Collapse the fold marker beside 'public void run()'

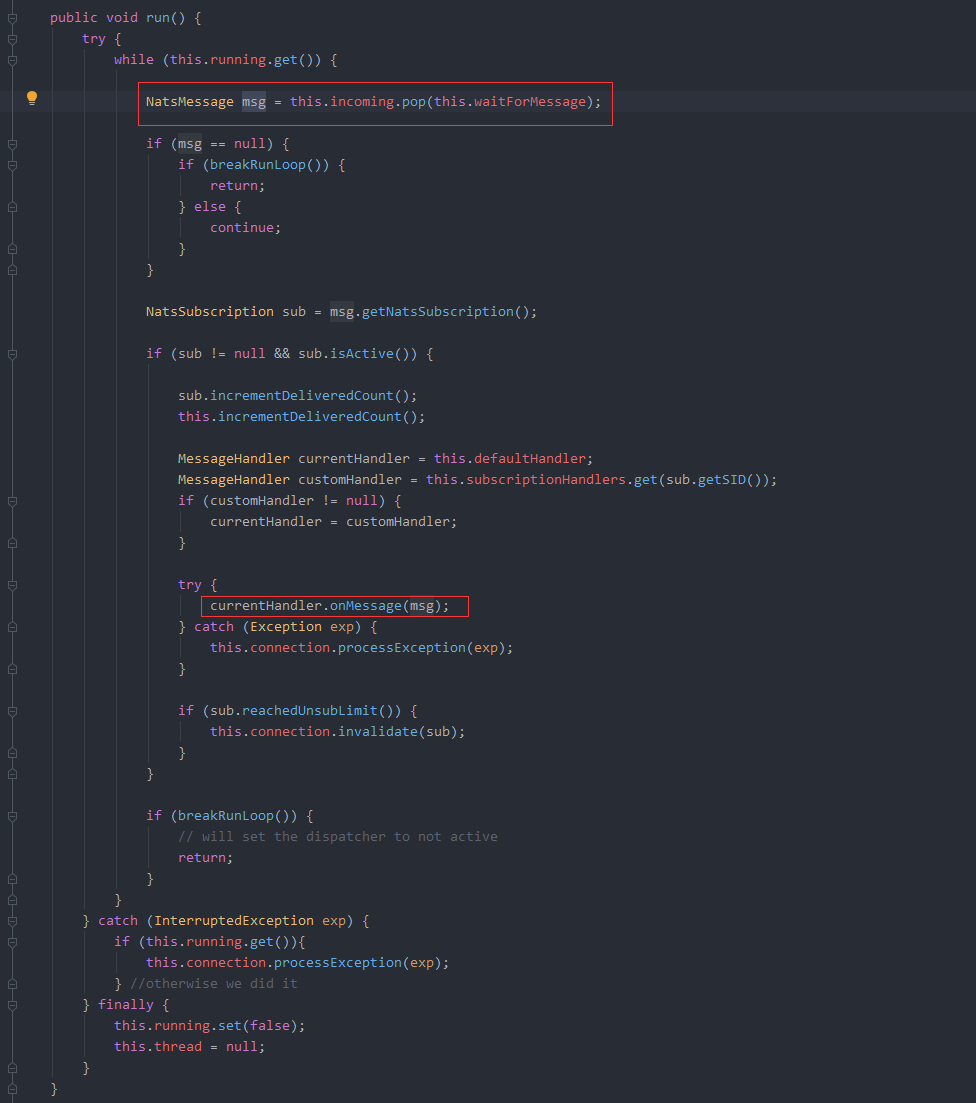coord(13,18)
